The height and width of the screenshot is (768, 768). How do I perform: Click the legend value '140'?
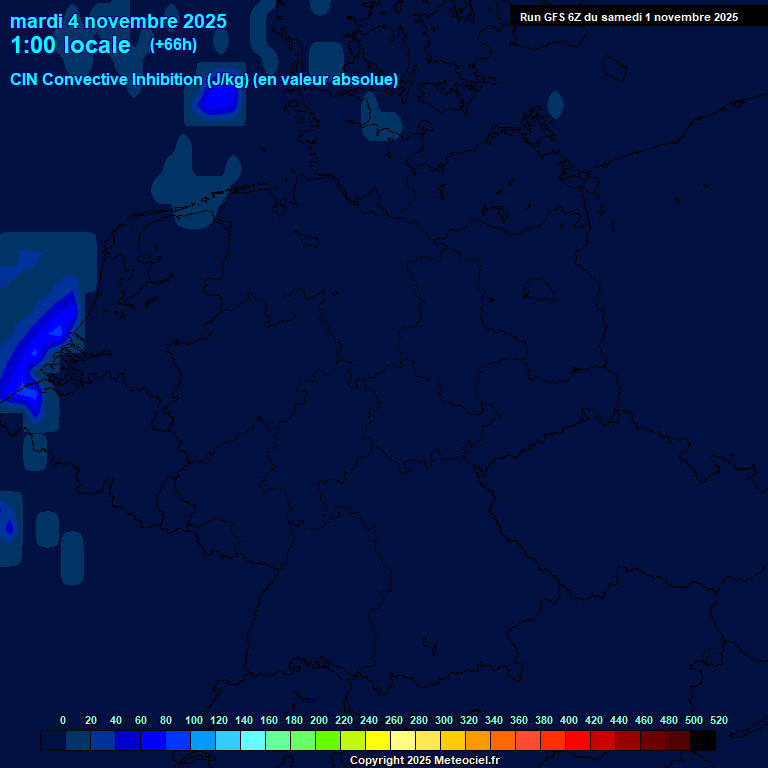pos(244,720)
